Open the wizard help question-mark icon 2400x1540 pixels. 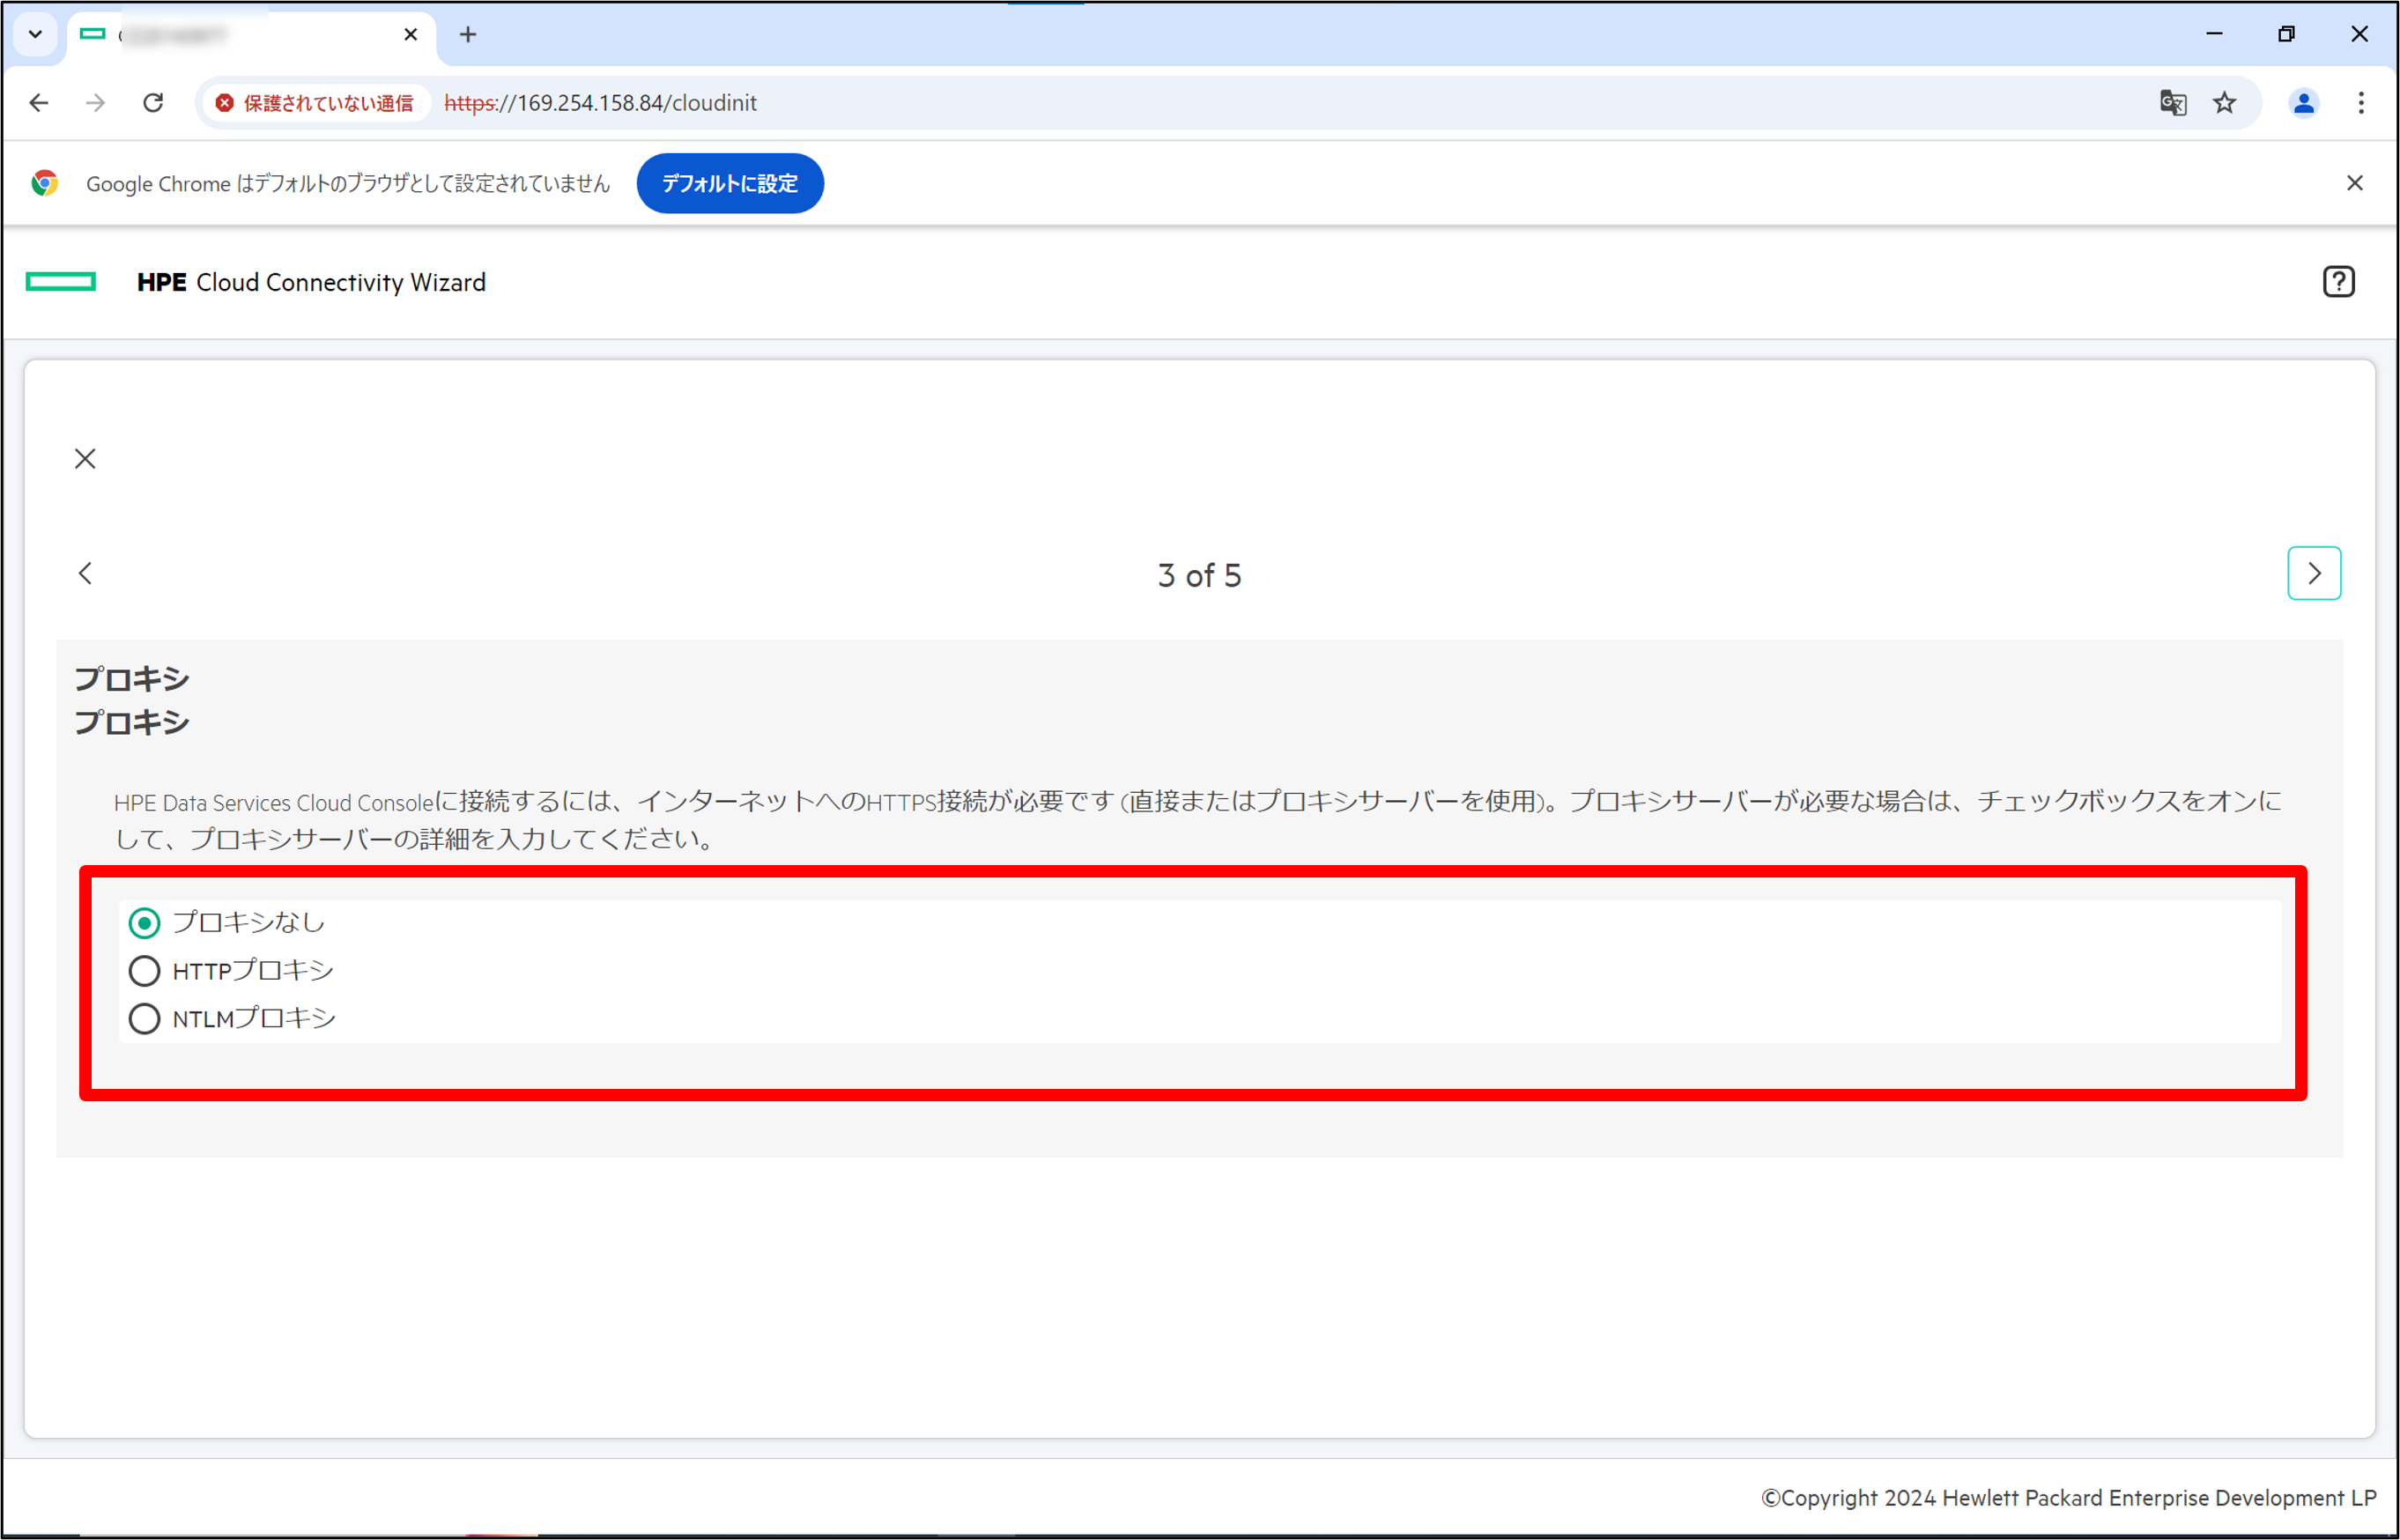click(x=2338, y=282)
